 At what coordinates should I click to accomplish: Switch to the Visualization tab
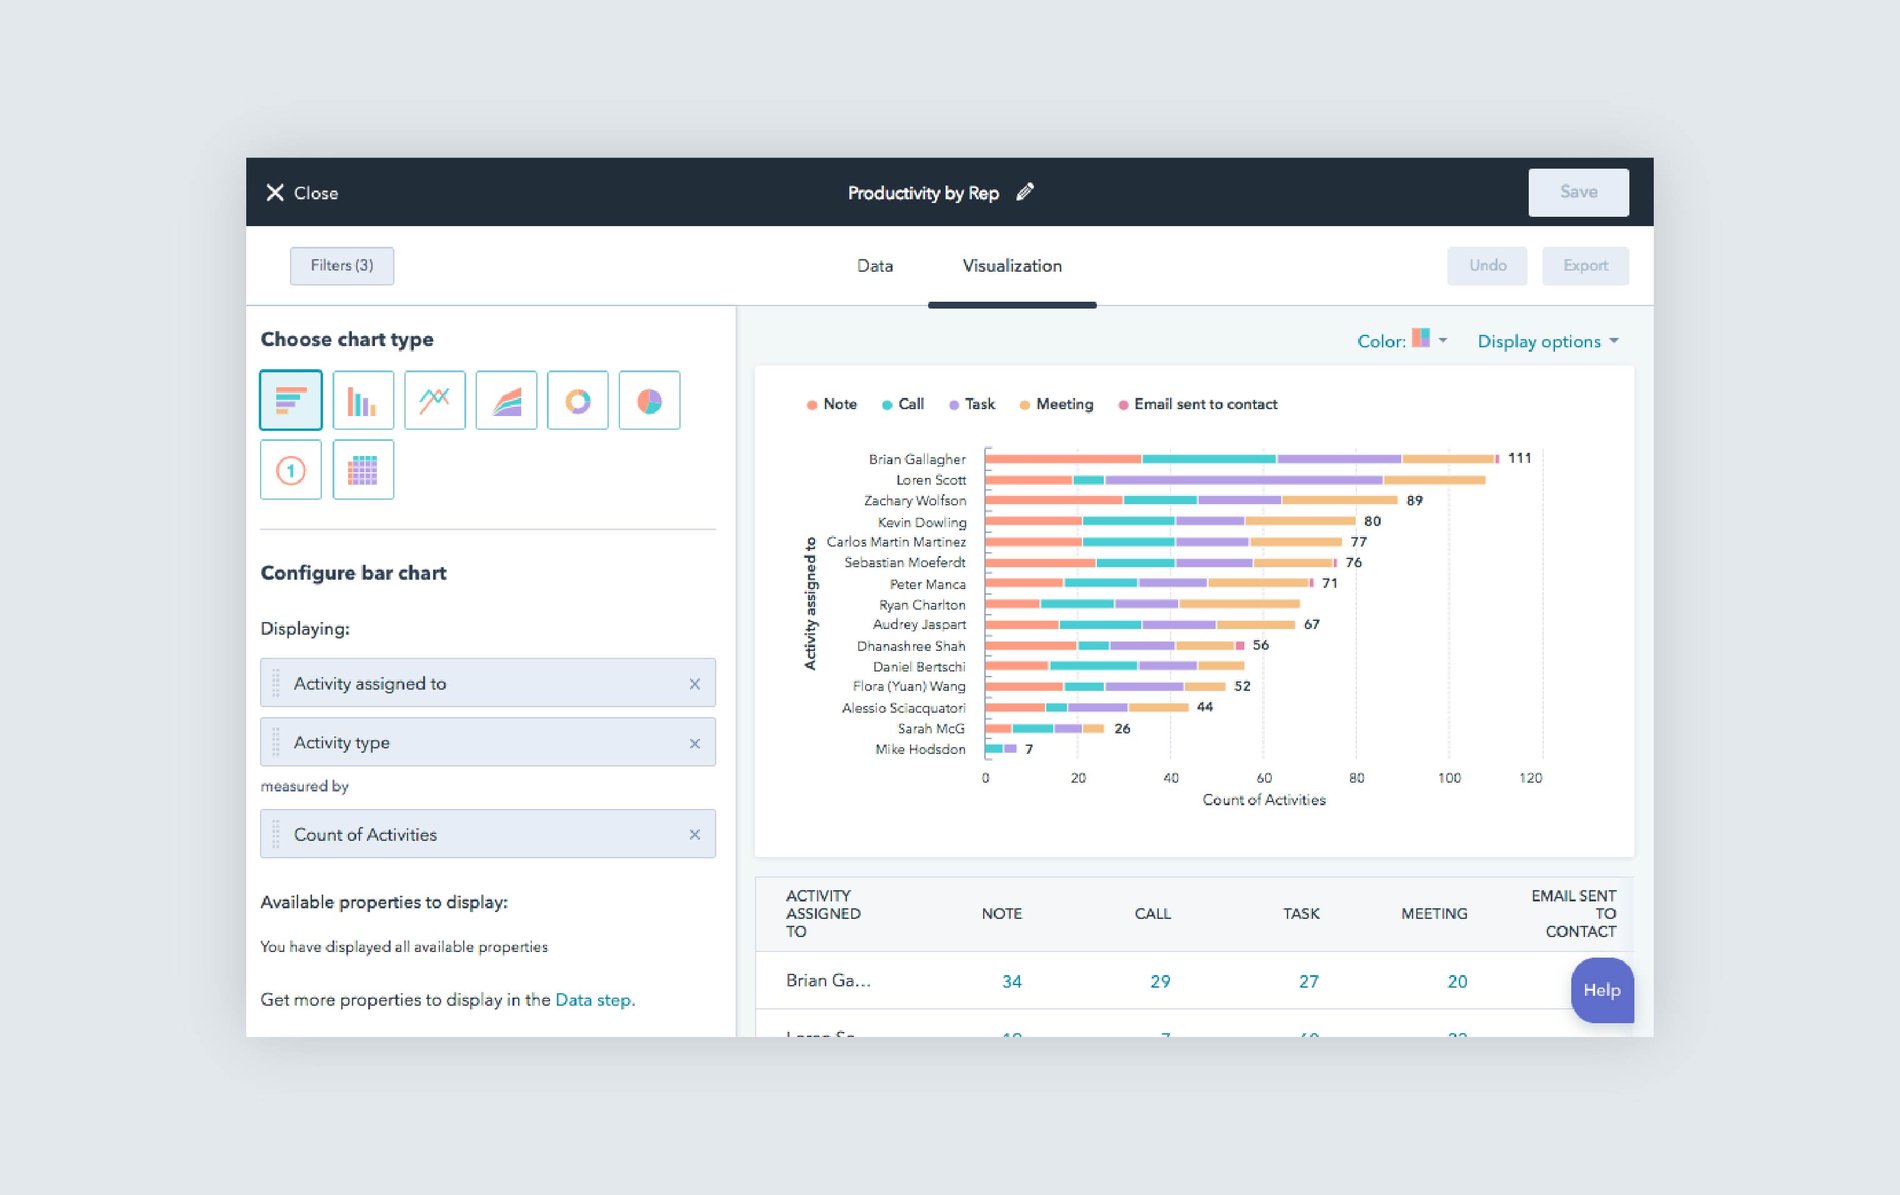pos(1011,266)
